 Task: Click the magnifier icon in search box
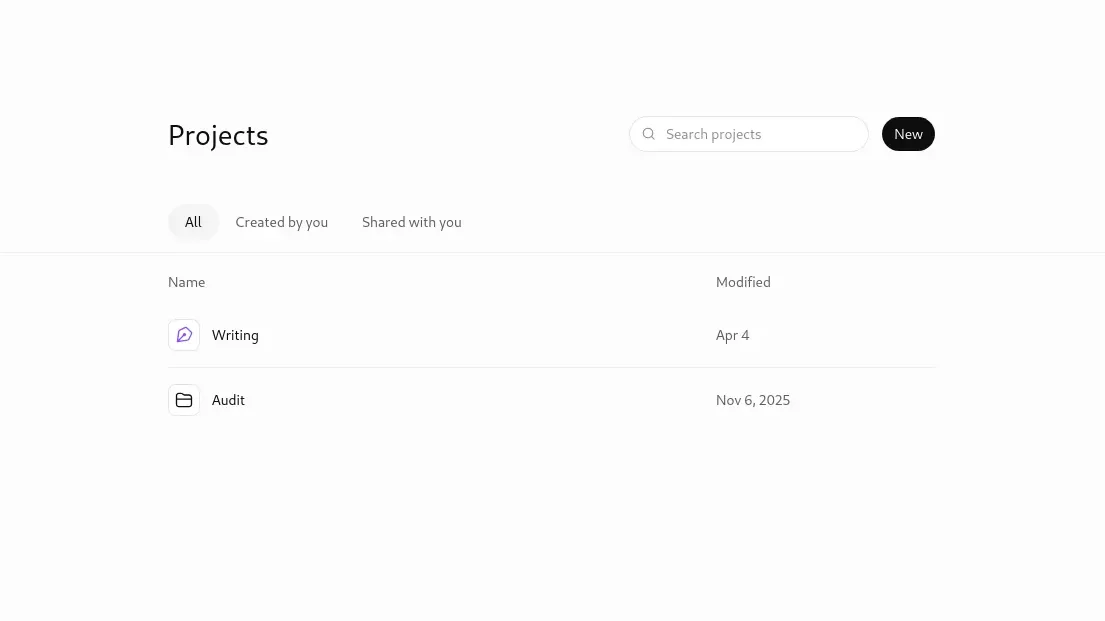point(648,134)
